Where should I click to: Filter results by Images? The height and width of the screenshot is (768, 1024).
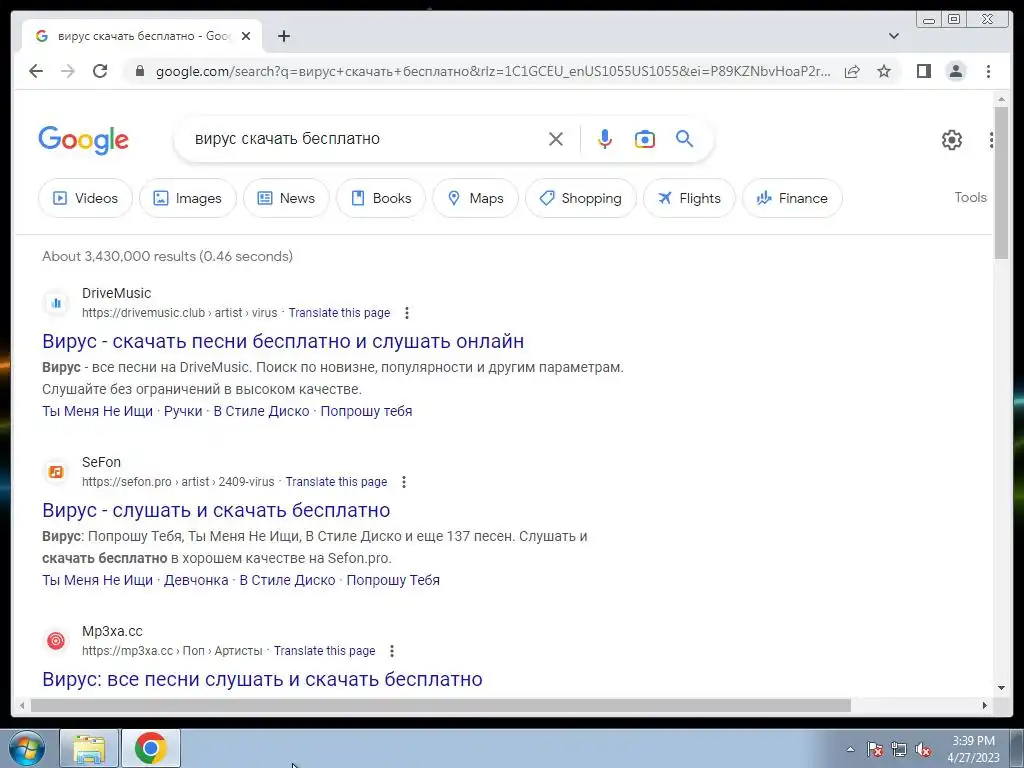click(187, 198)
